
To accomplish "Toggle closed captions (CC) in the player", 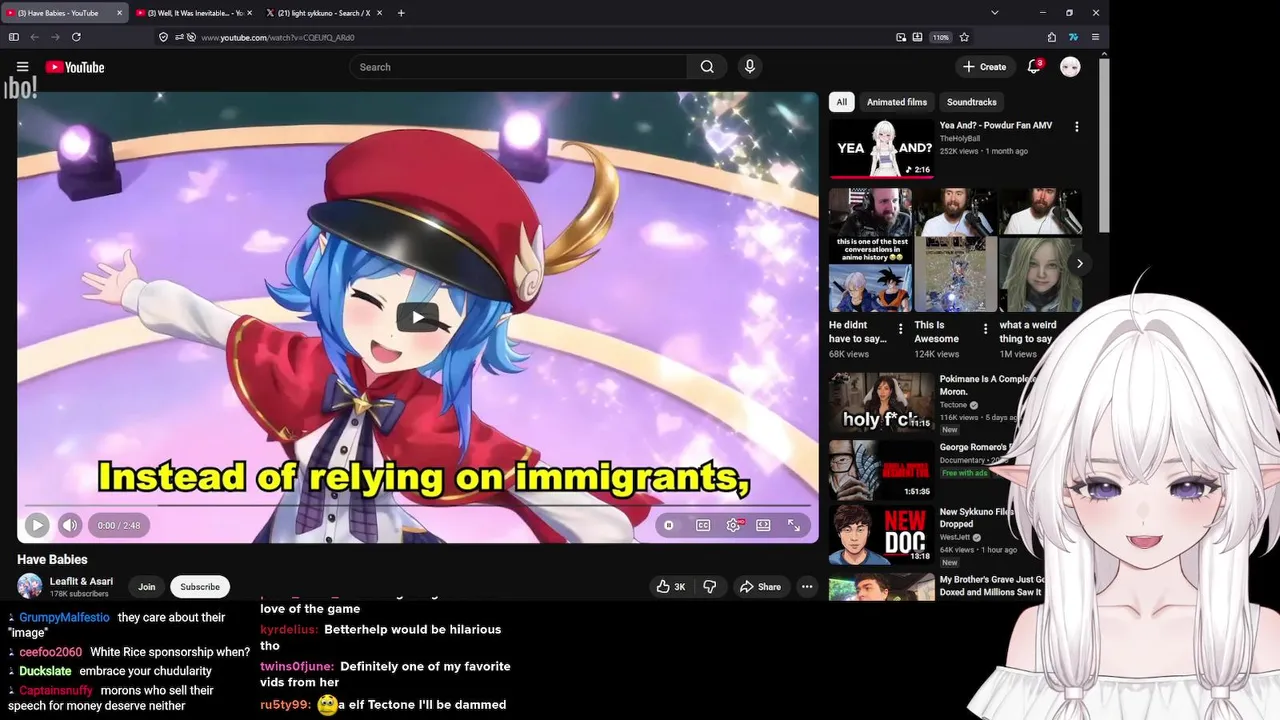I will (x=703, y=525).
